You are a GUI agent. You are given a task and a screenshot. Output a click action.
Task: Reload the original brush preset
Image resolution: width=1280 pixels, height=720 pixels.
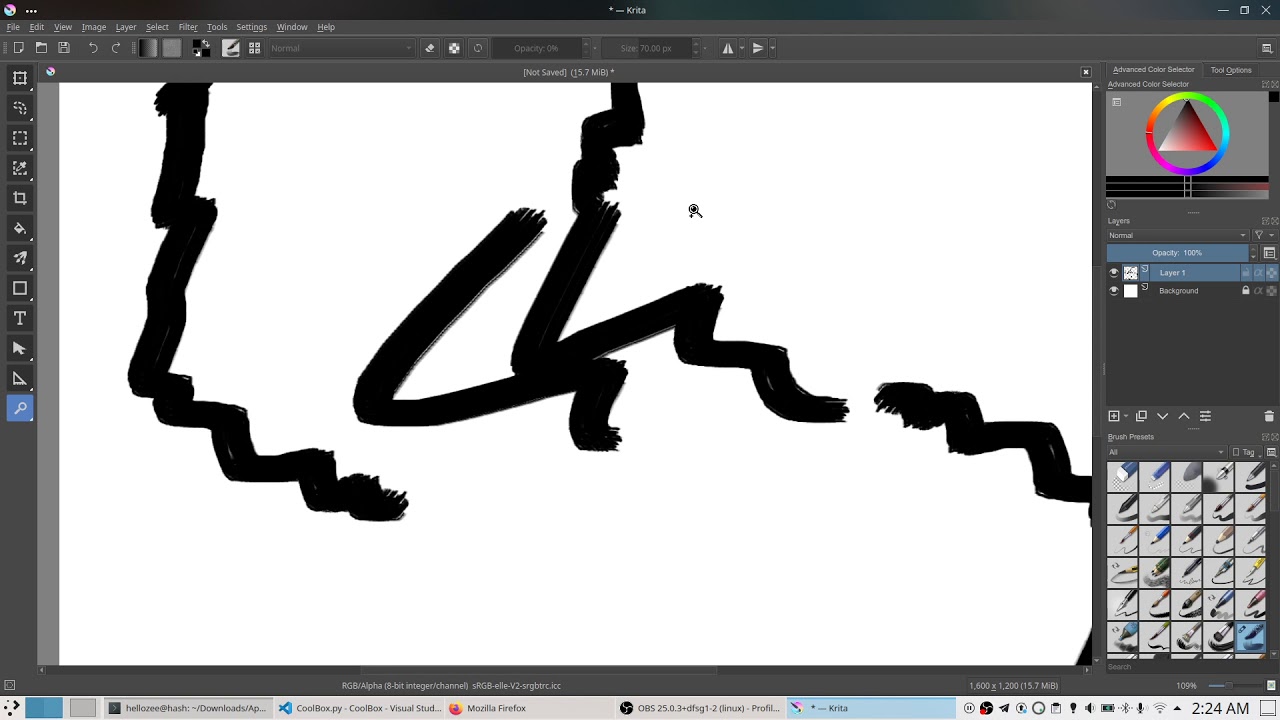tap(478, 48)
